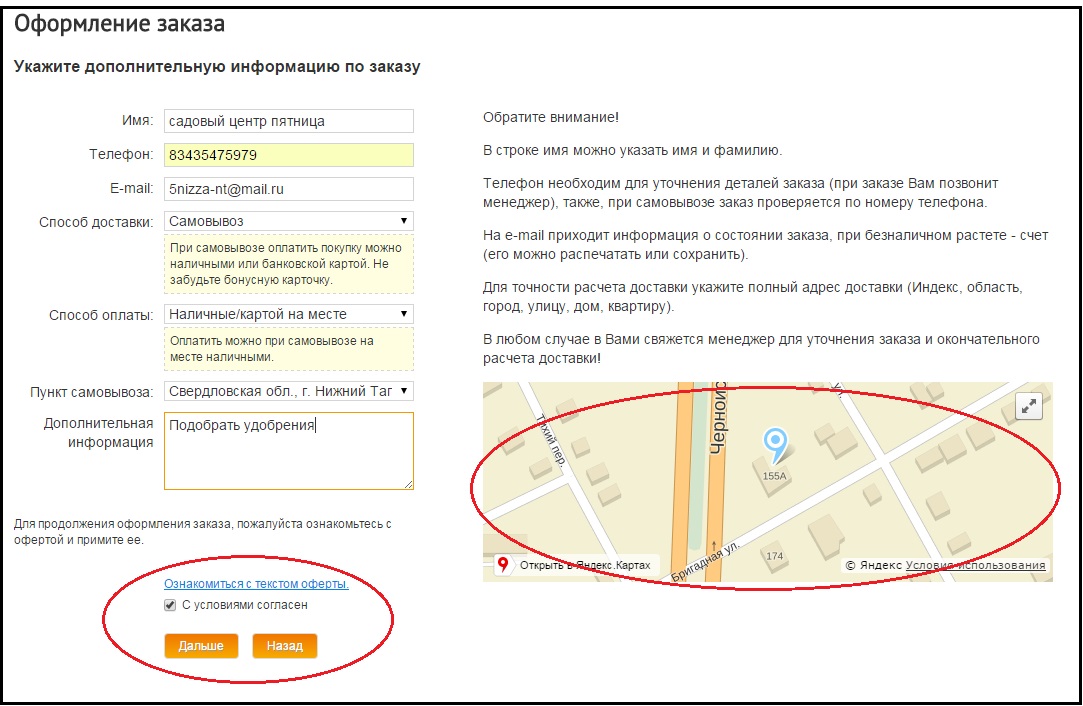Viewport: 1083px width, 706px height.
Task: Open the Способ оплаты dropdown
Action: [x=289, y=314]
